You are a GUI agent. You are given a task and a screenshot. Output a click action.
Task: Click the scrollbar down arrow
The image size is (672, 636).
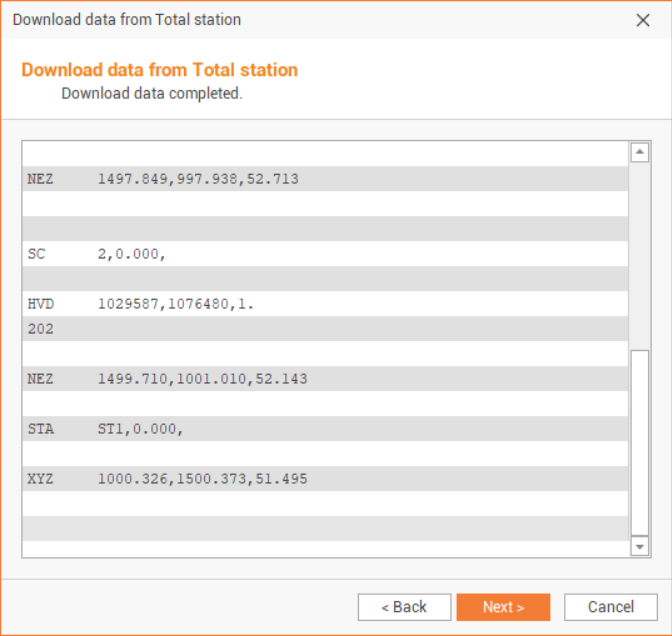click(x=640, y=547)
